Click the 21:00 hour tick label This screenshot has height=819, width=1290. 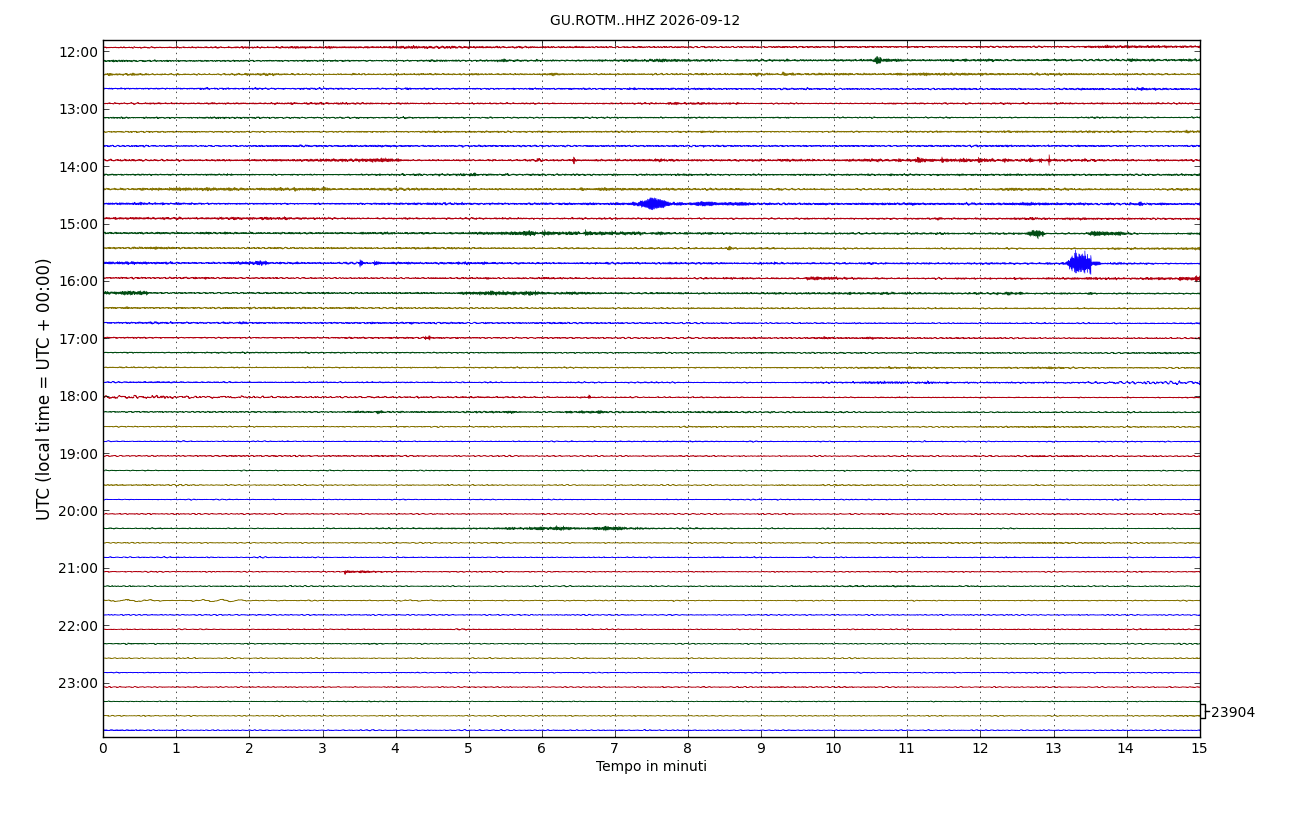pos(78,568)
